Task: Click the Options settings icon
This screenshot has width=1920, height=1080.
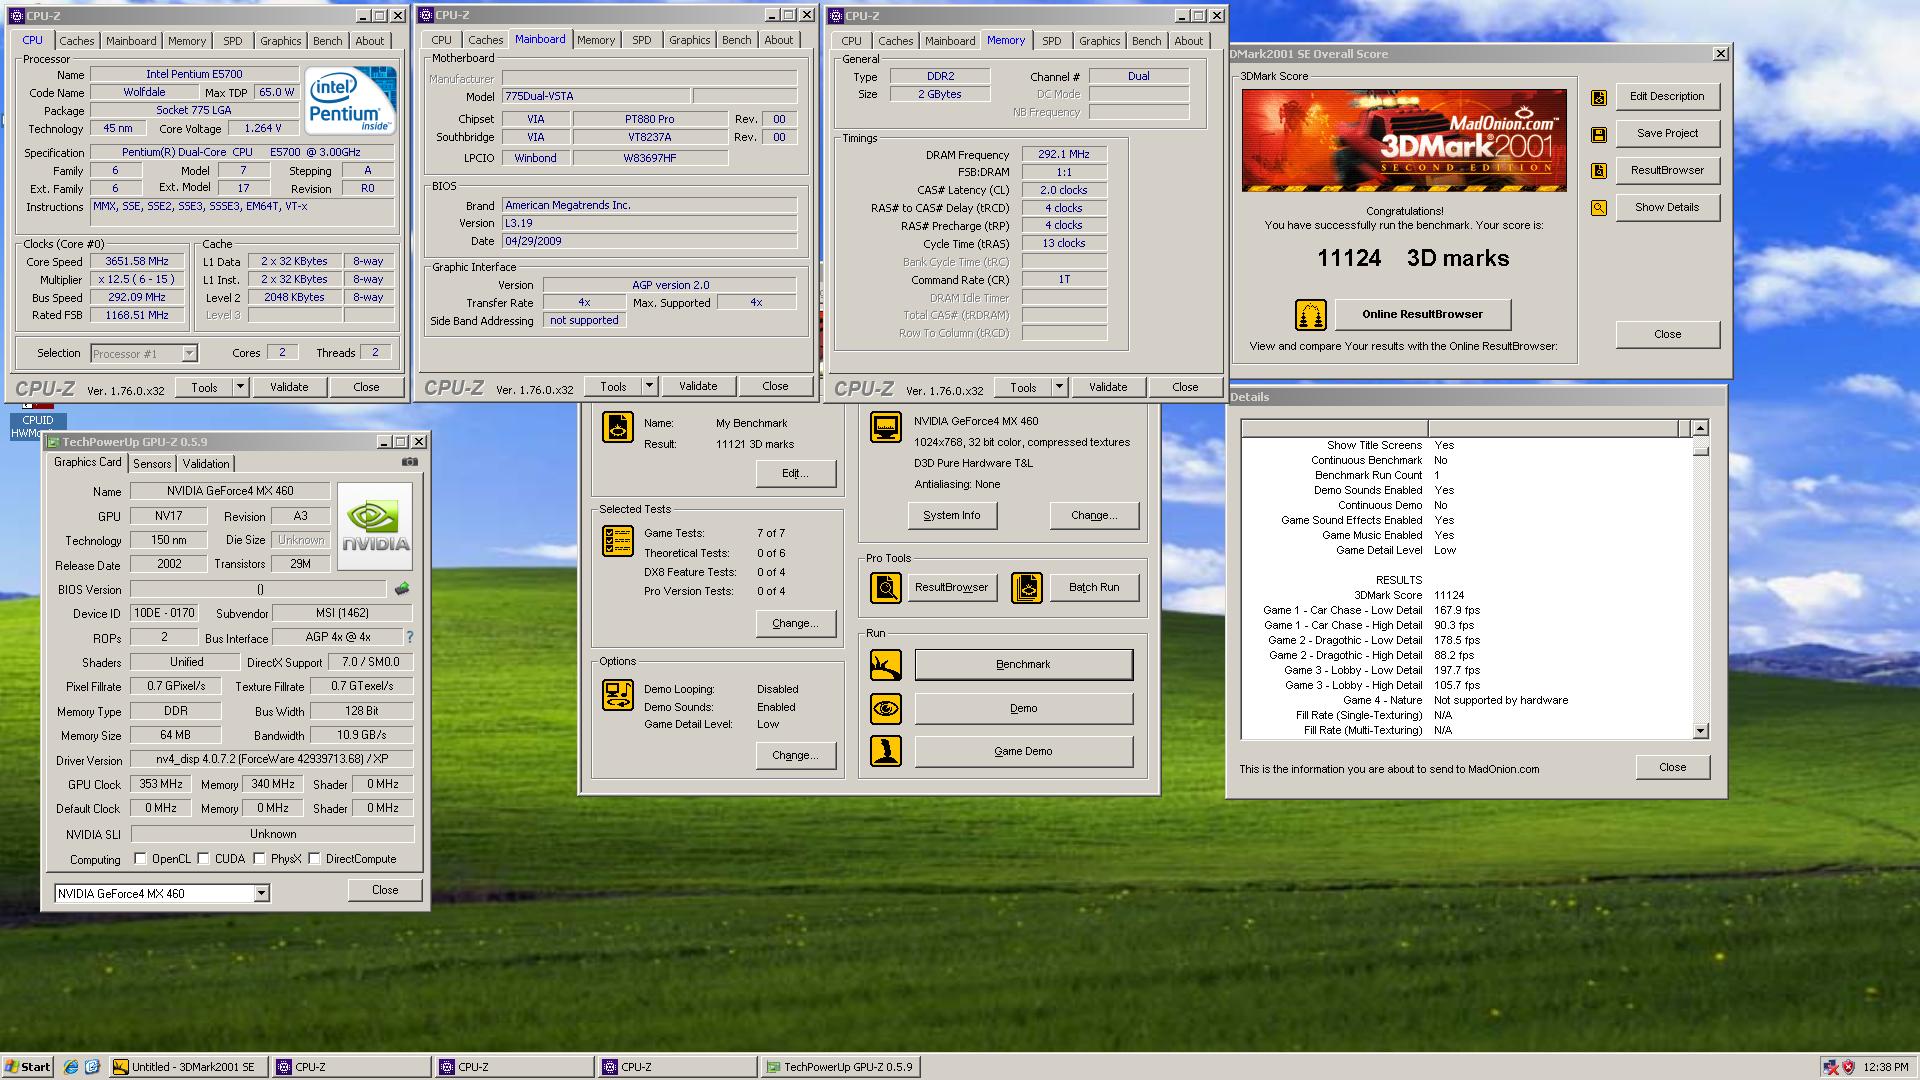Action: tap(618, 695)
